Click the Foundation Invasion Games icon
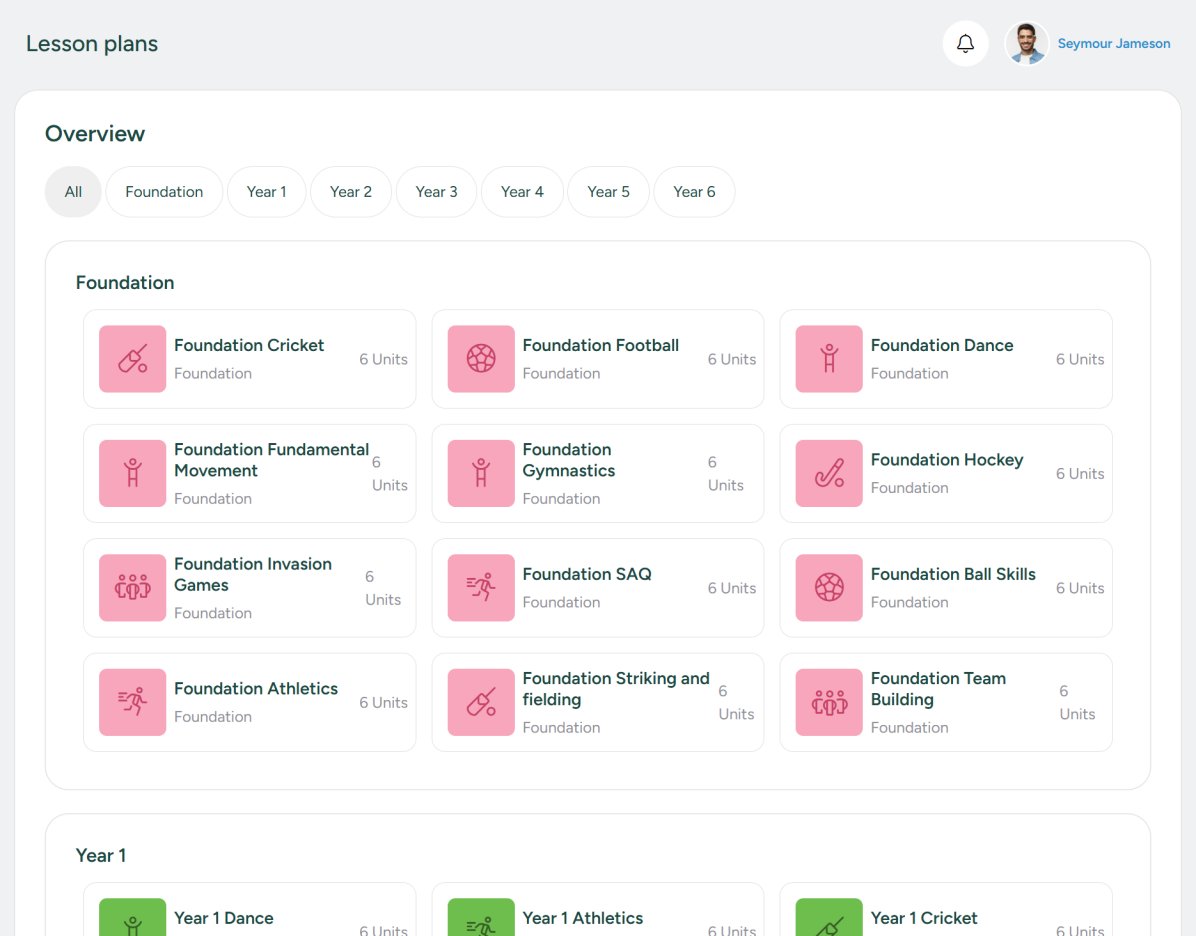Viewport: 1196px width, 936px height. tap(132, 588)
